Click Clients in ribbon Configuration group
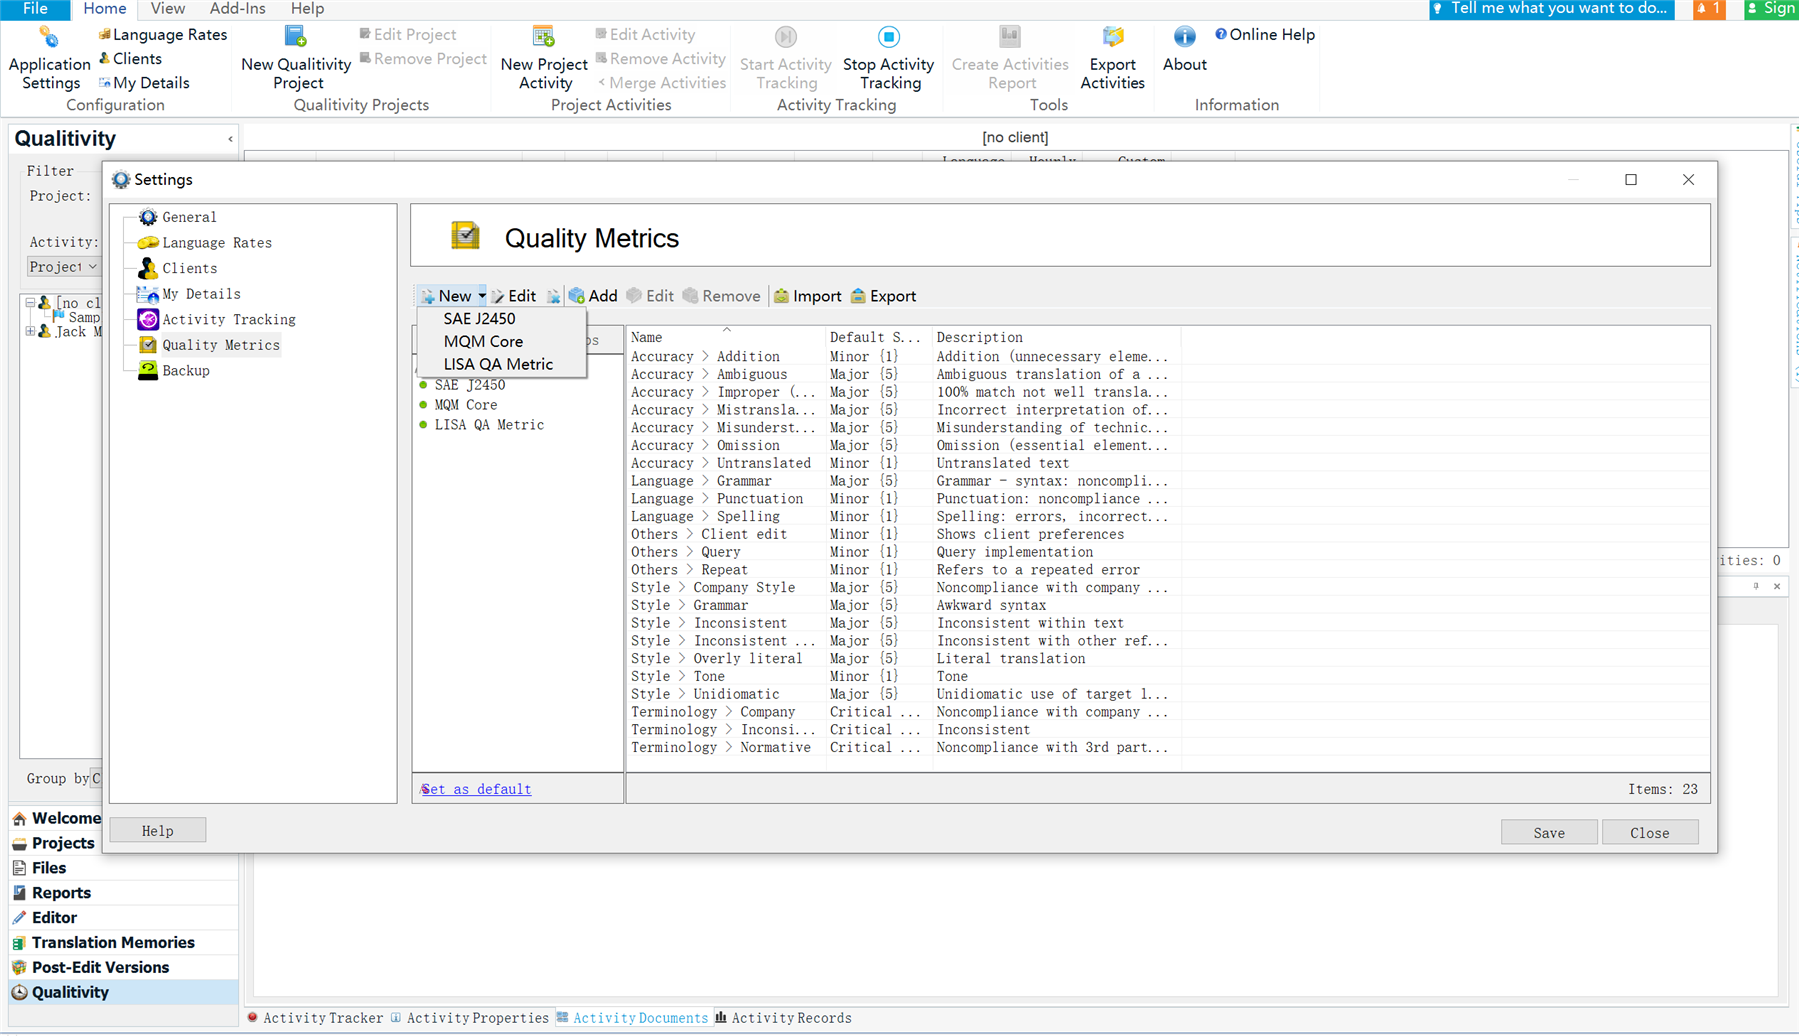The width and height of the screenshot is (1799, 1036). click(130, 59)
